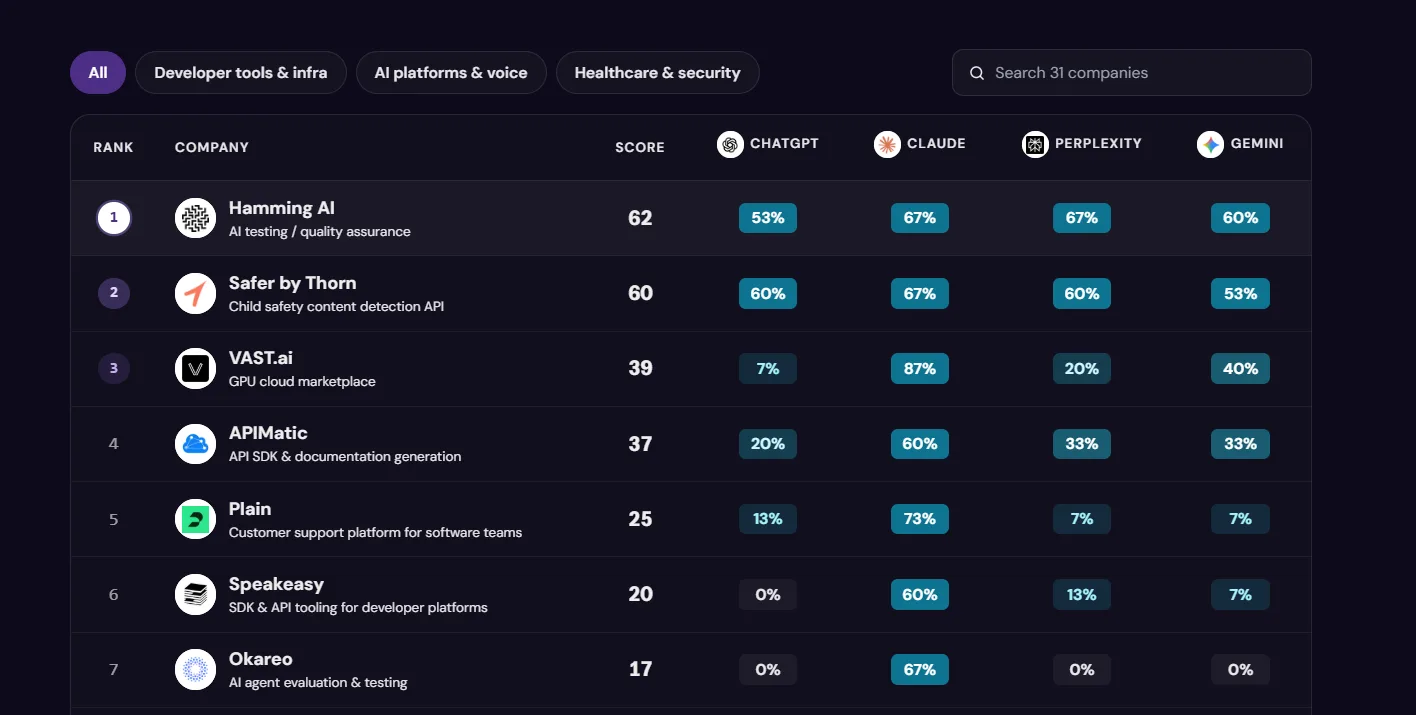Click the VAST.ai logo
This screenshot has width=1416, height=715.
195,368
